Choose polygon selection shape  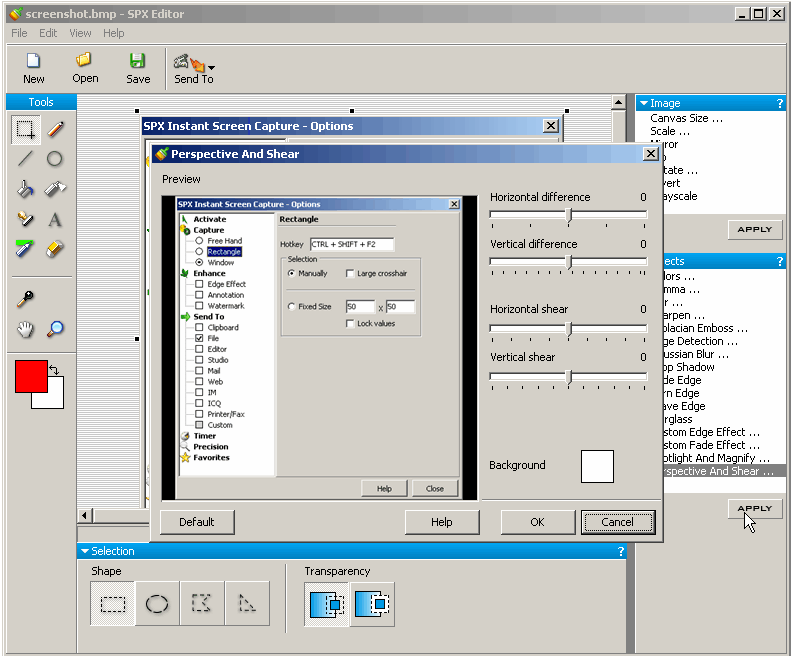coord(247,604)
